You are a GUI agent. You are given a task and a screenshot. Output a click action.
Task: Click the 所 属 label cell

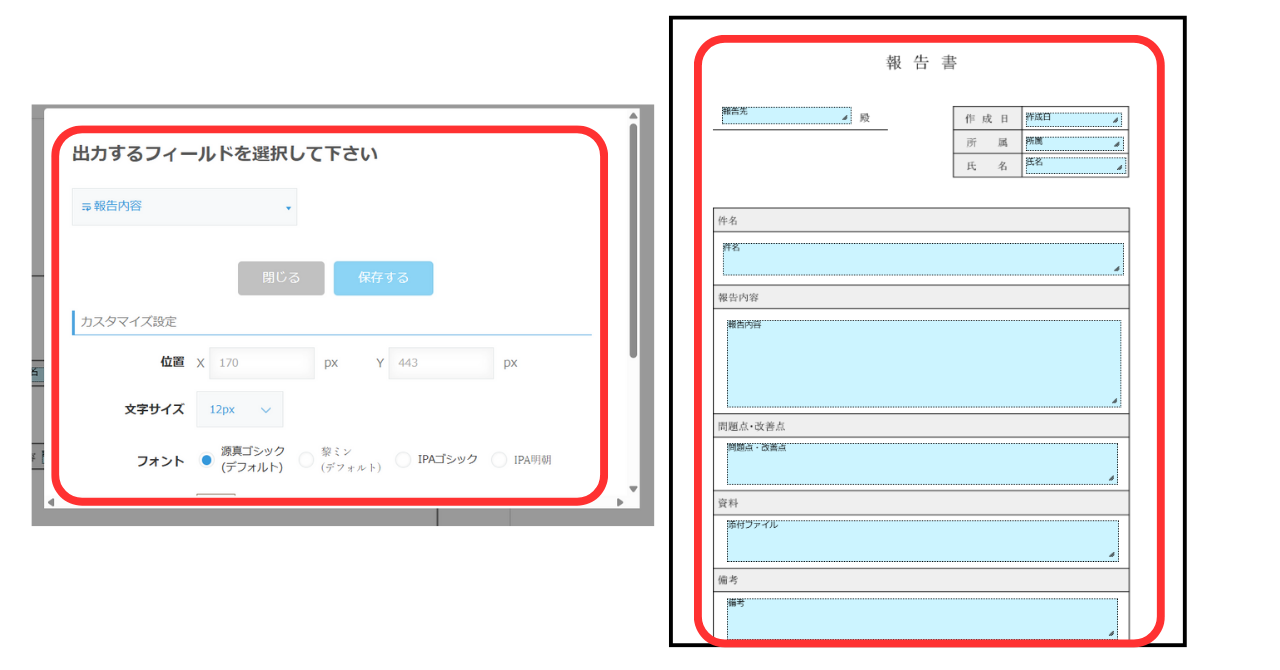tap(988, 143)
